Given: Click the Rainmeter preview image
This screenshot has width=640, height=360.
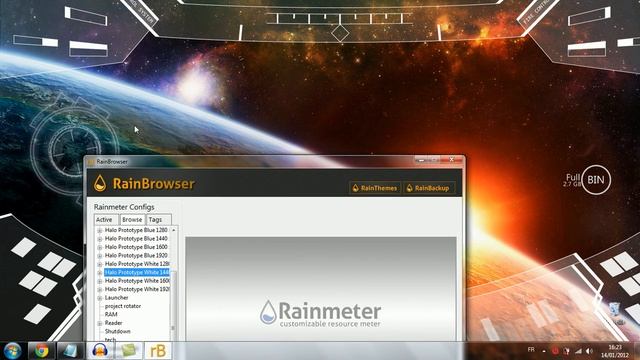Looking at the screenshot, I should (x=321, y=289).
